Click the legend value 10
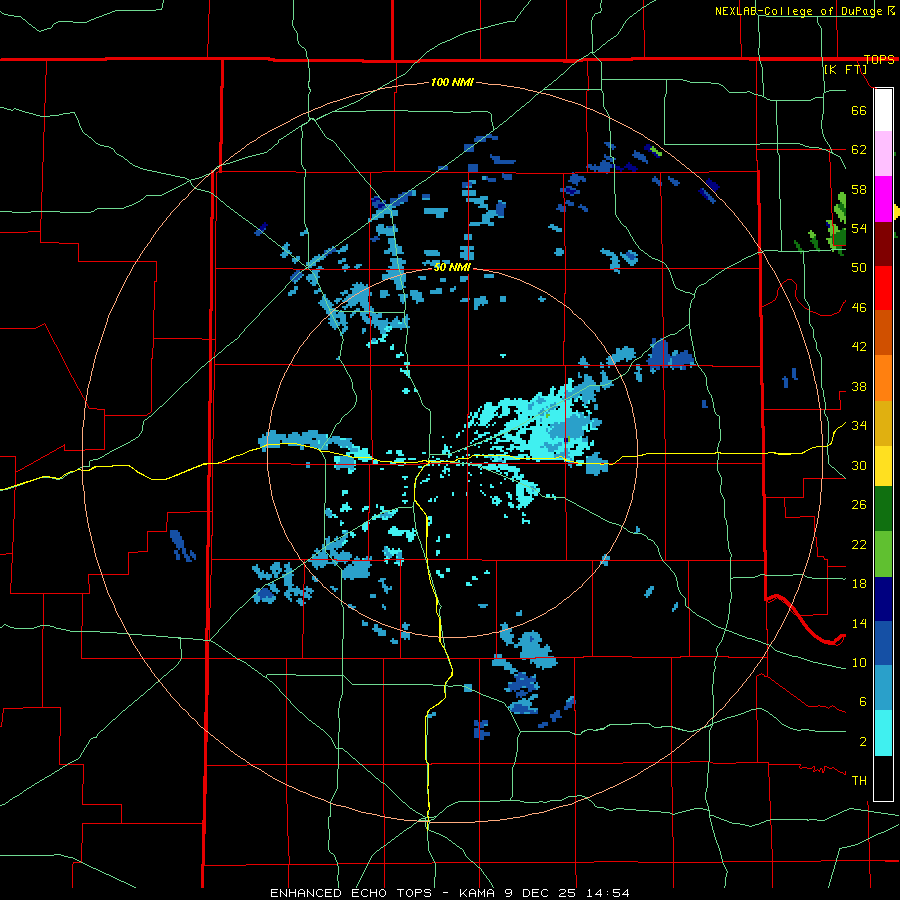This screenshot has width=900, height=900. 859,662
